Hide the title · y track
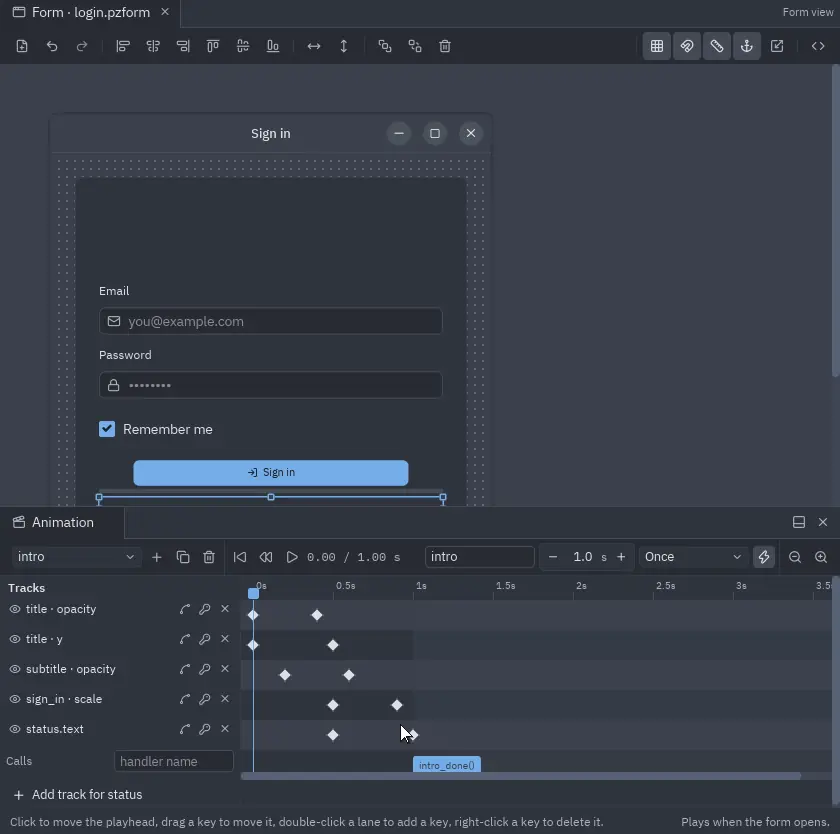Screen dimensions: 840x834 coord(15,639)
